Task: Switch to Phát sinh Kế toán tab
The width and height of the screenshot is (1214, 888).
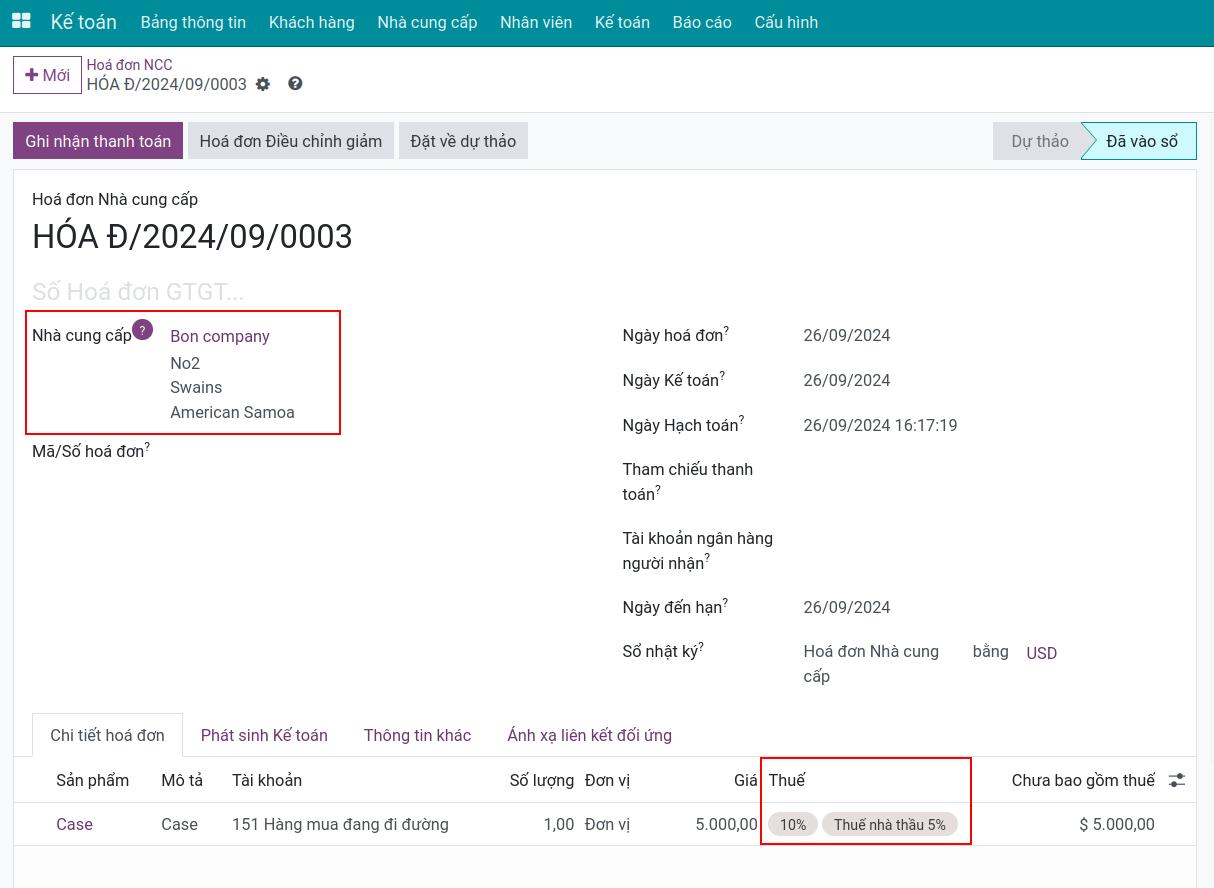Action: coord(264,735)
